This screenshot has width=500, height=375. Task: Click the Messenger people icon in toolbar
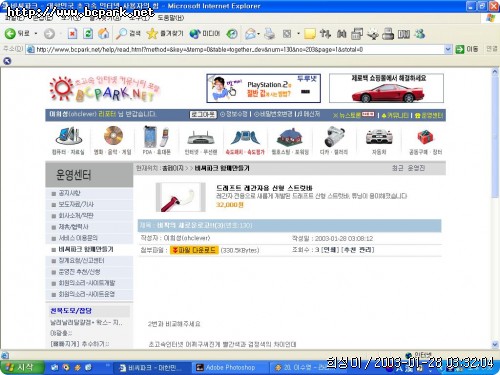click(x=420, y=34)
